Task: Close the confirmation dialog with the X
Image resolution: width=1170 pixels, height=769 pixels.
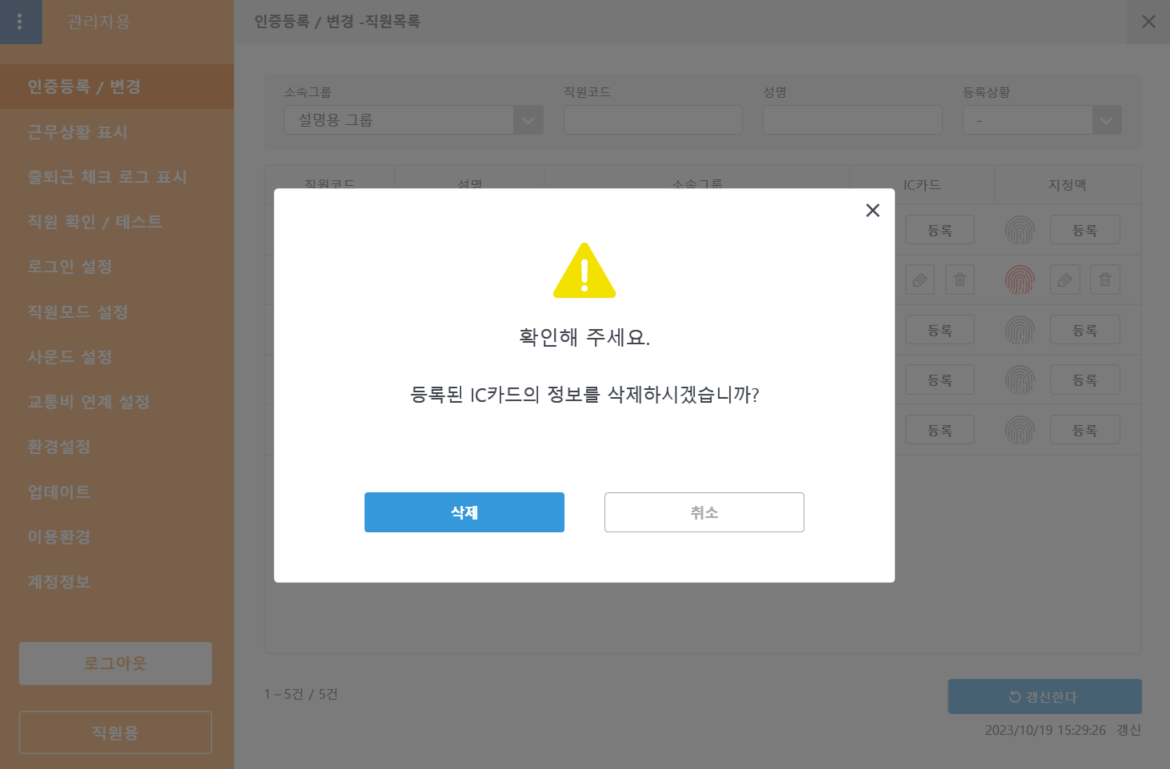Action: [x=872, y=210]
